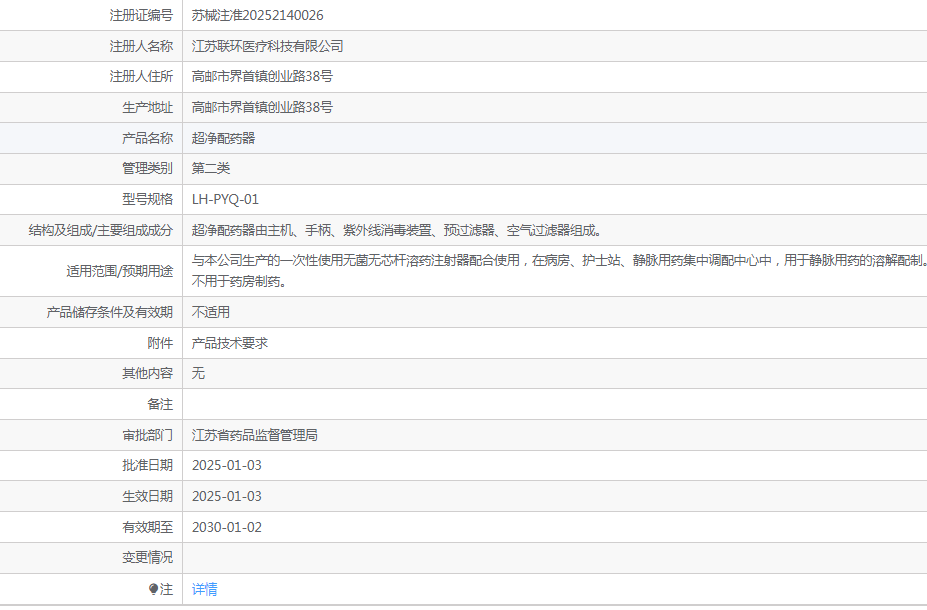Click the 结构及组成/主要组成成分 label

click(x=101, y=231)
